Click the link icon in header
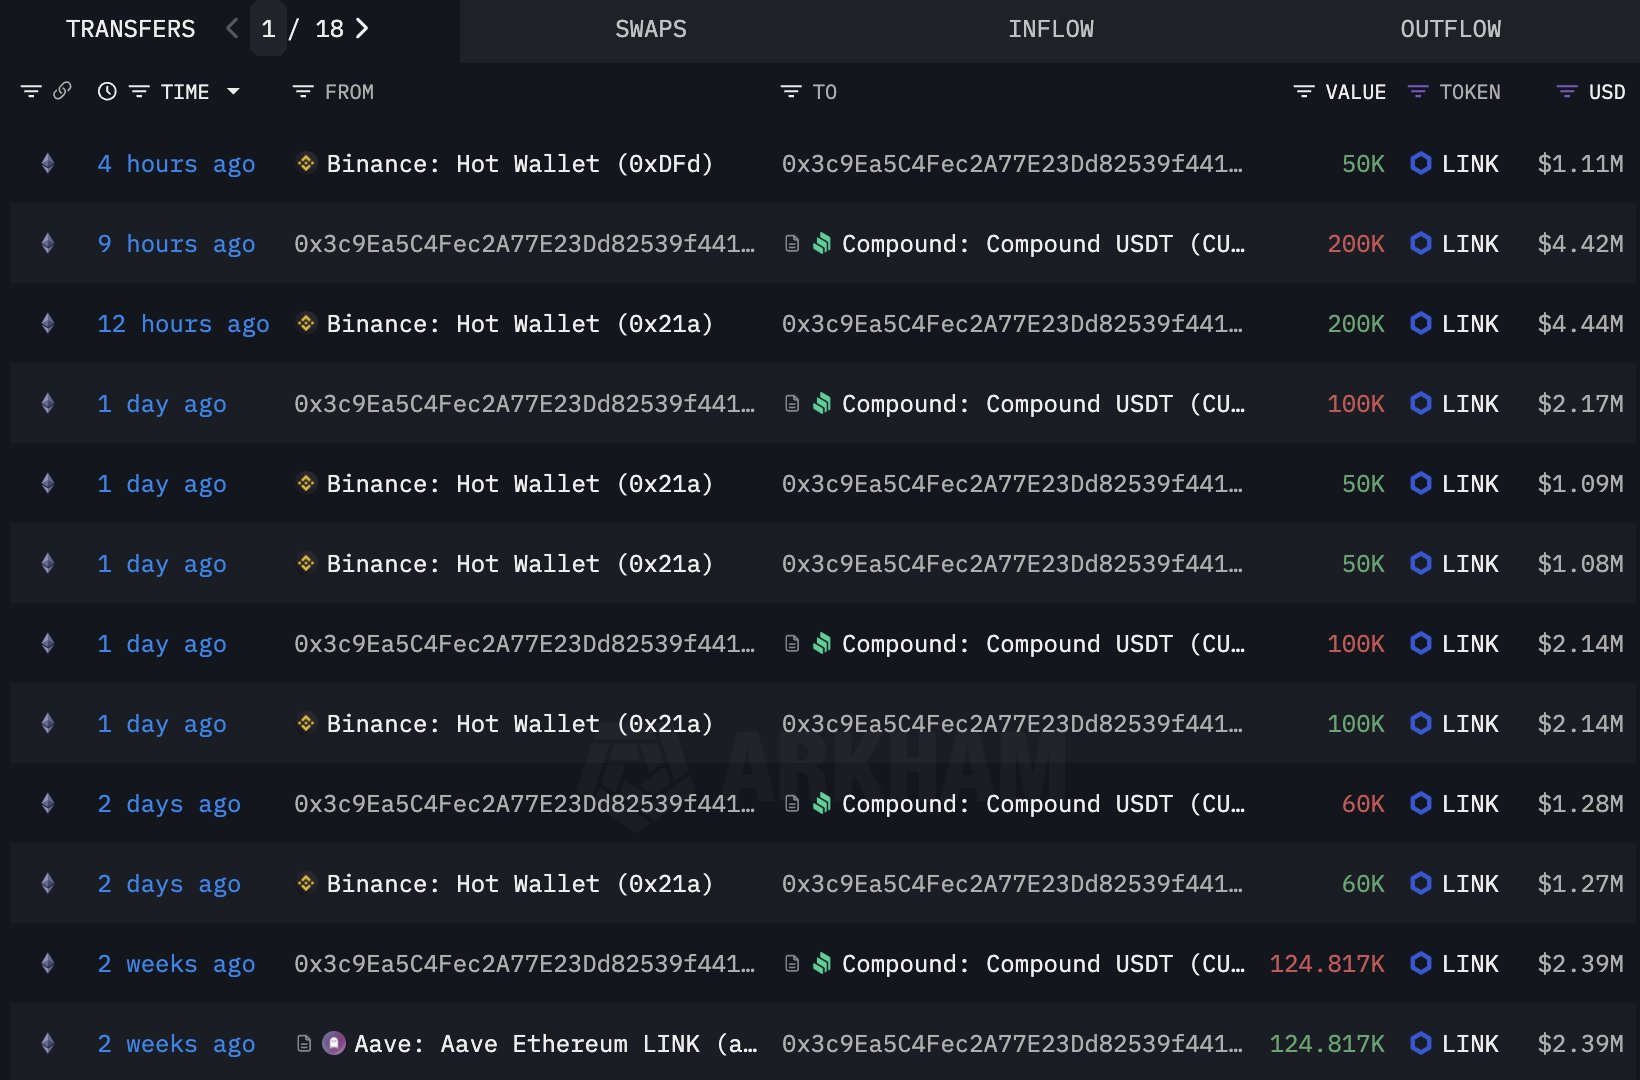 [62, 91]
